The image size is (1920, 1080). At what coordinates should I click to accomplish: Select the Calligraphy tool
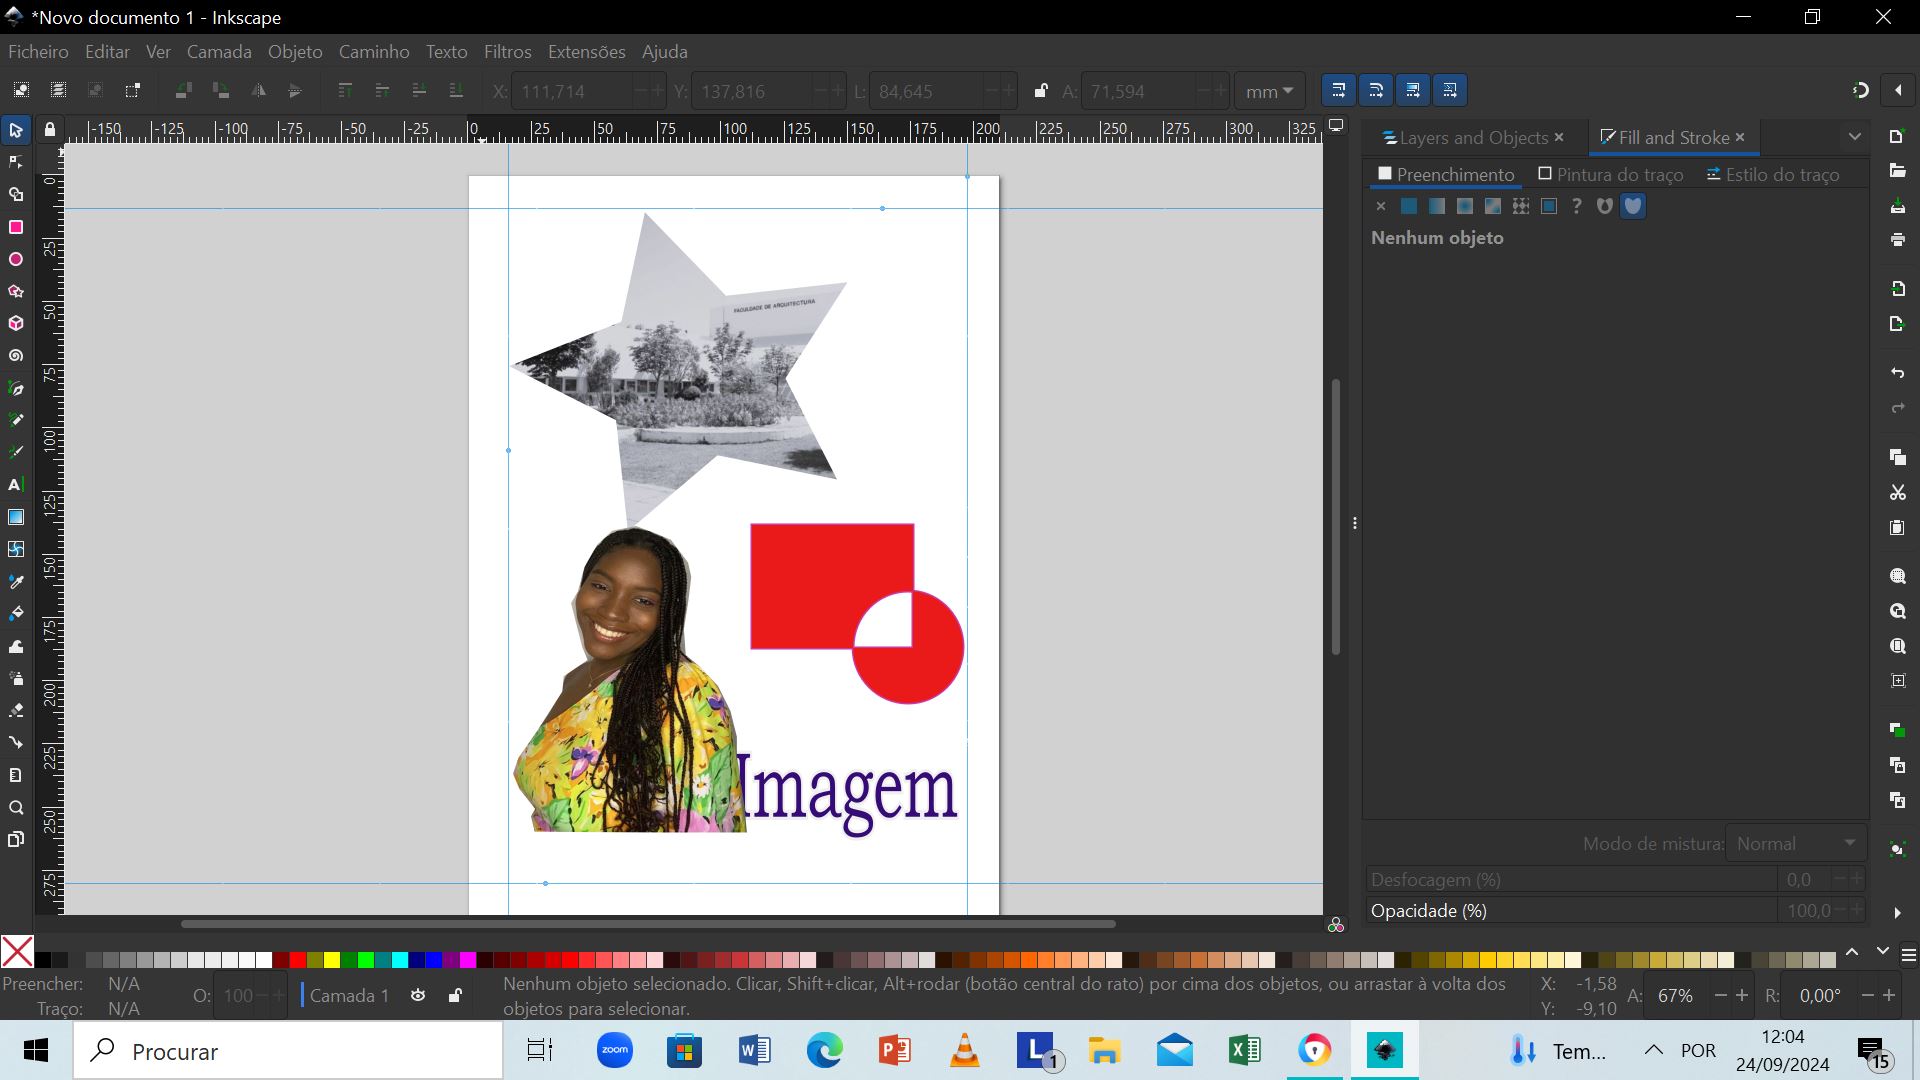(x=16, y=452)
